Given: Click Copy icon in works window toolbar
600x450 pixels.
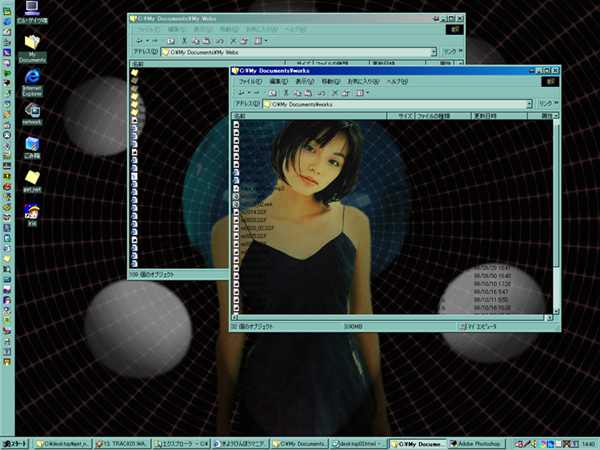Looking at the screenshot, I should pos(297,93).
